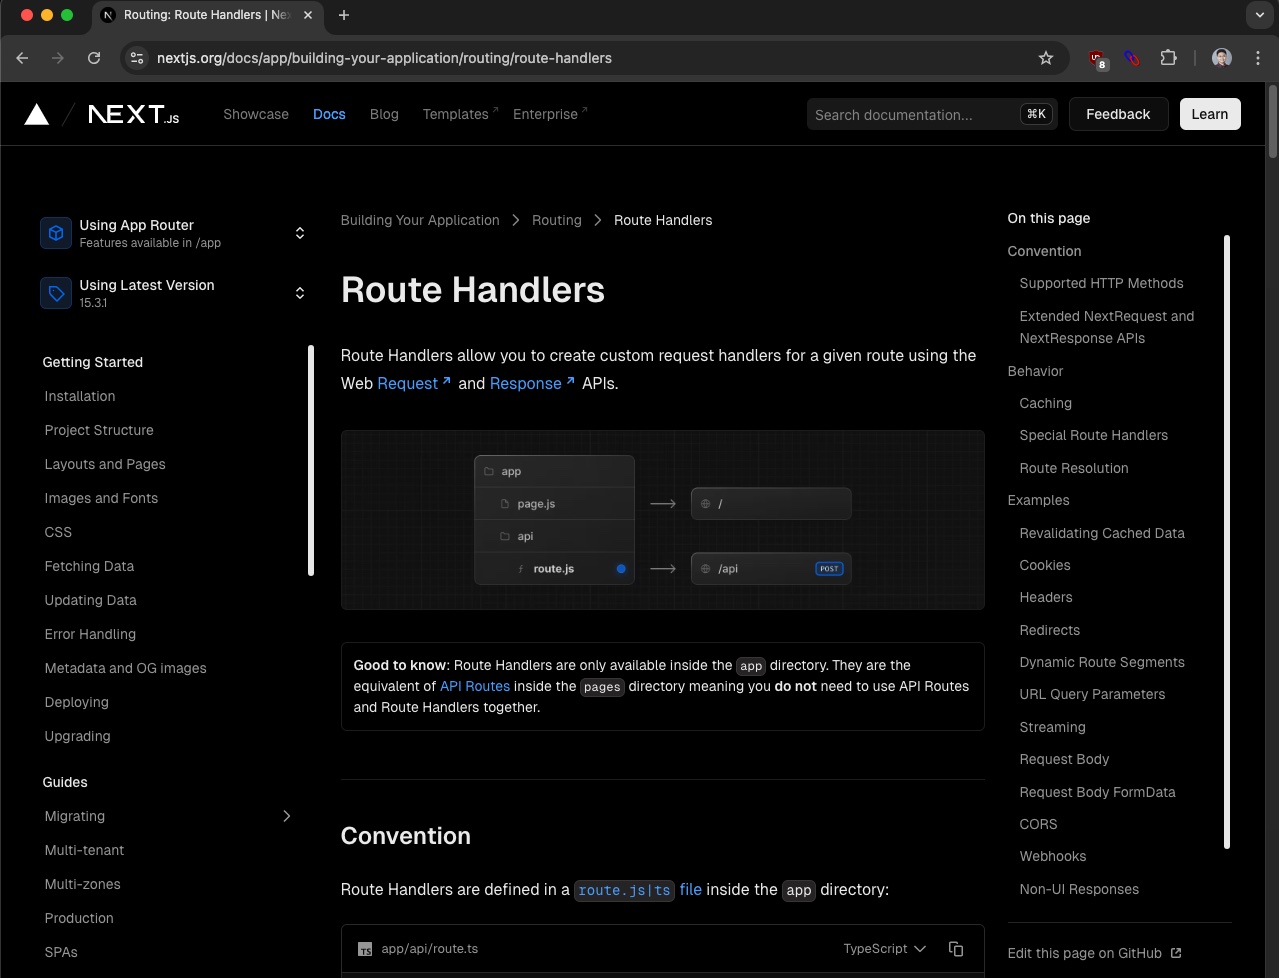
Task: Jump to Special Route Handlers section
Action: pos(1093,435)
